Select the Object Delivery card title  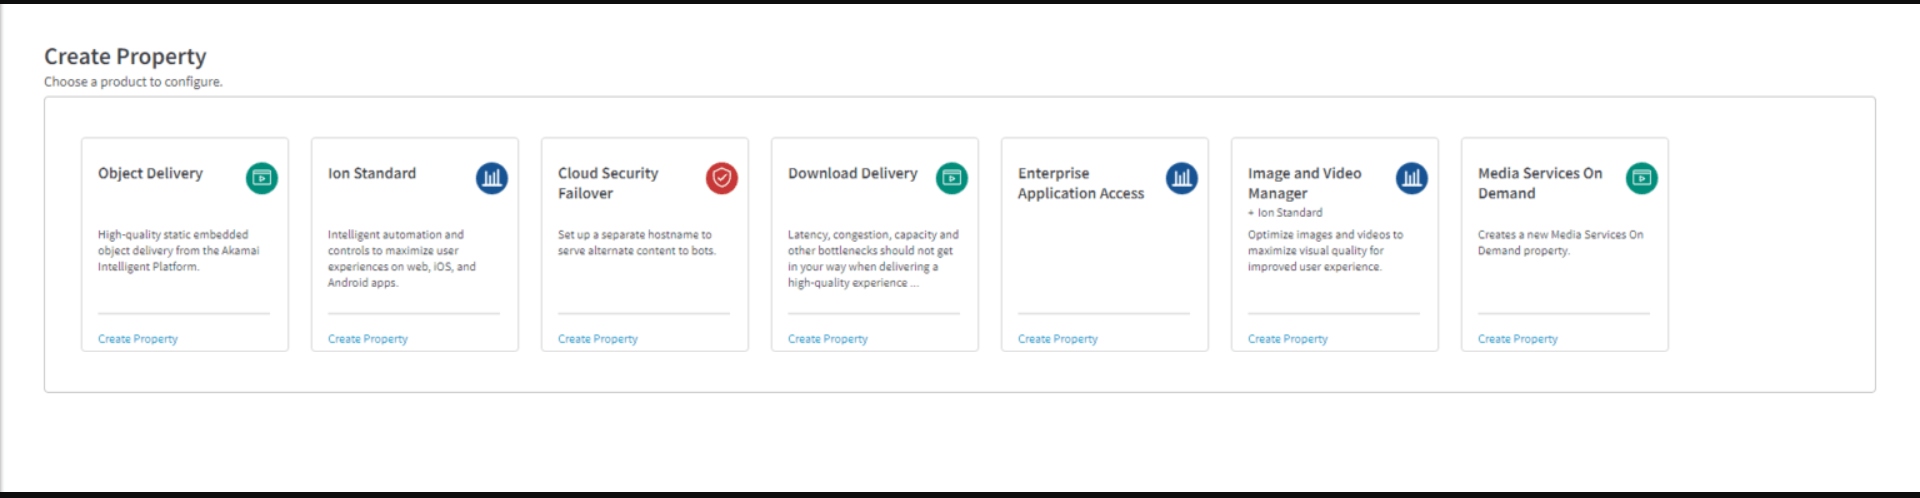click(x=150, y=173)
